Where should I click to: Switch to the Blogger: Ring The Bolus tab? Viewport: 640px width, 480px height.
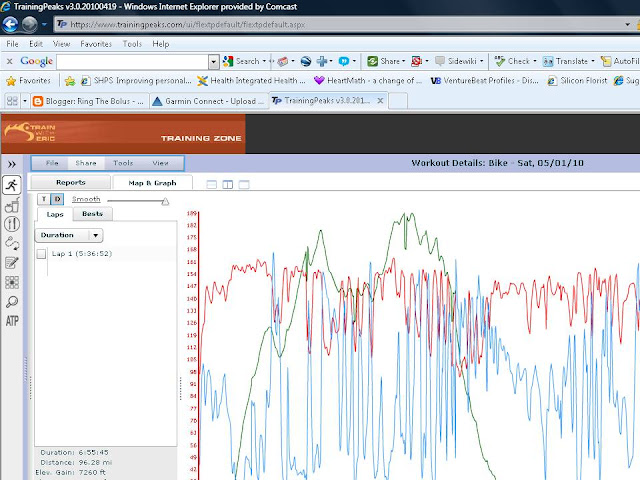(x=89, y=101)
